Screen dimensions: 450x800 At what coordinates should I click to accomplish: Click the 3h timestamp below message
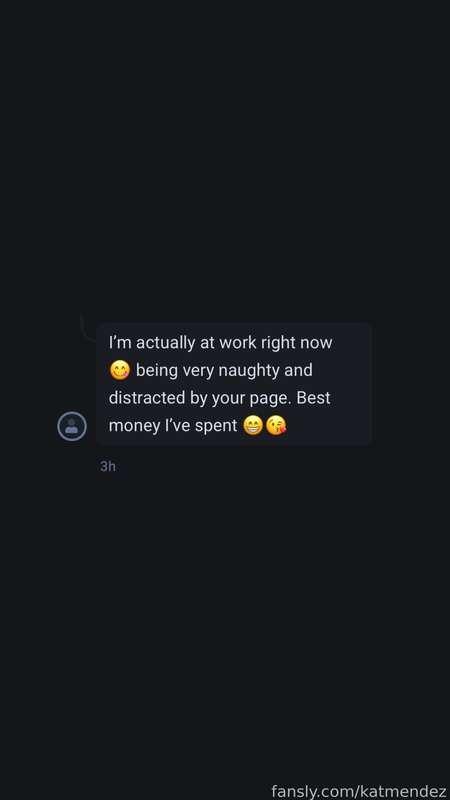point(108,466)
